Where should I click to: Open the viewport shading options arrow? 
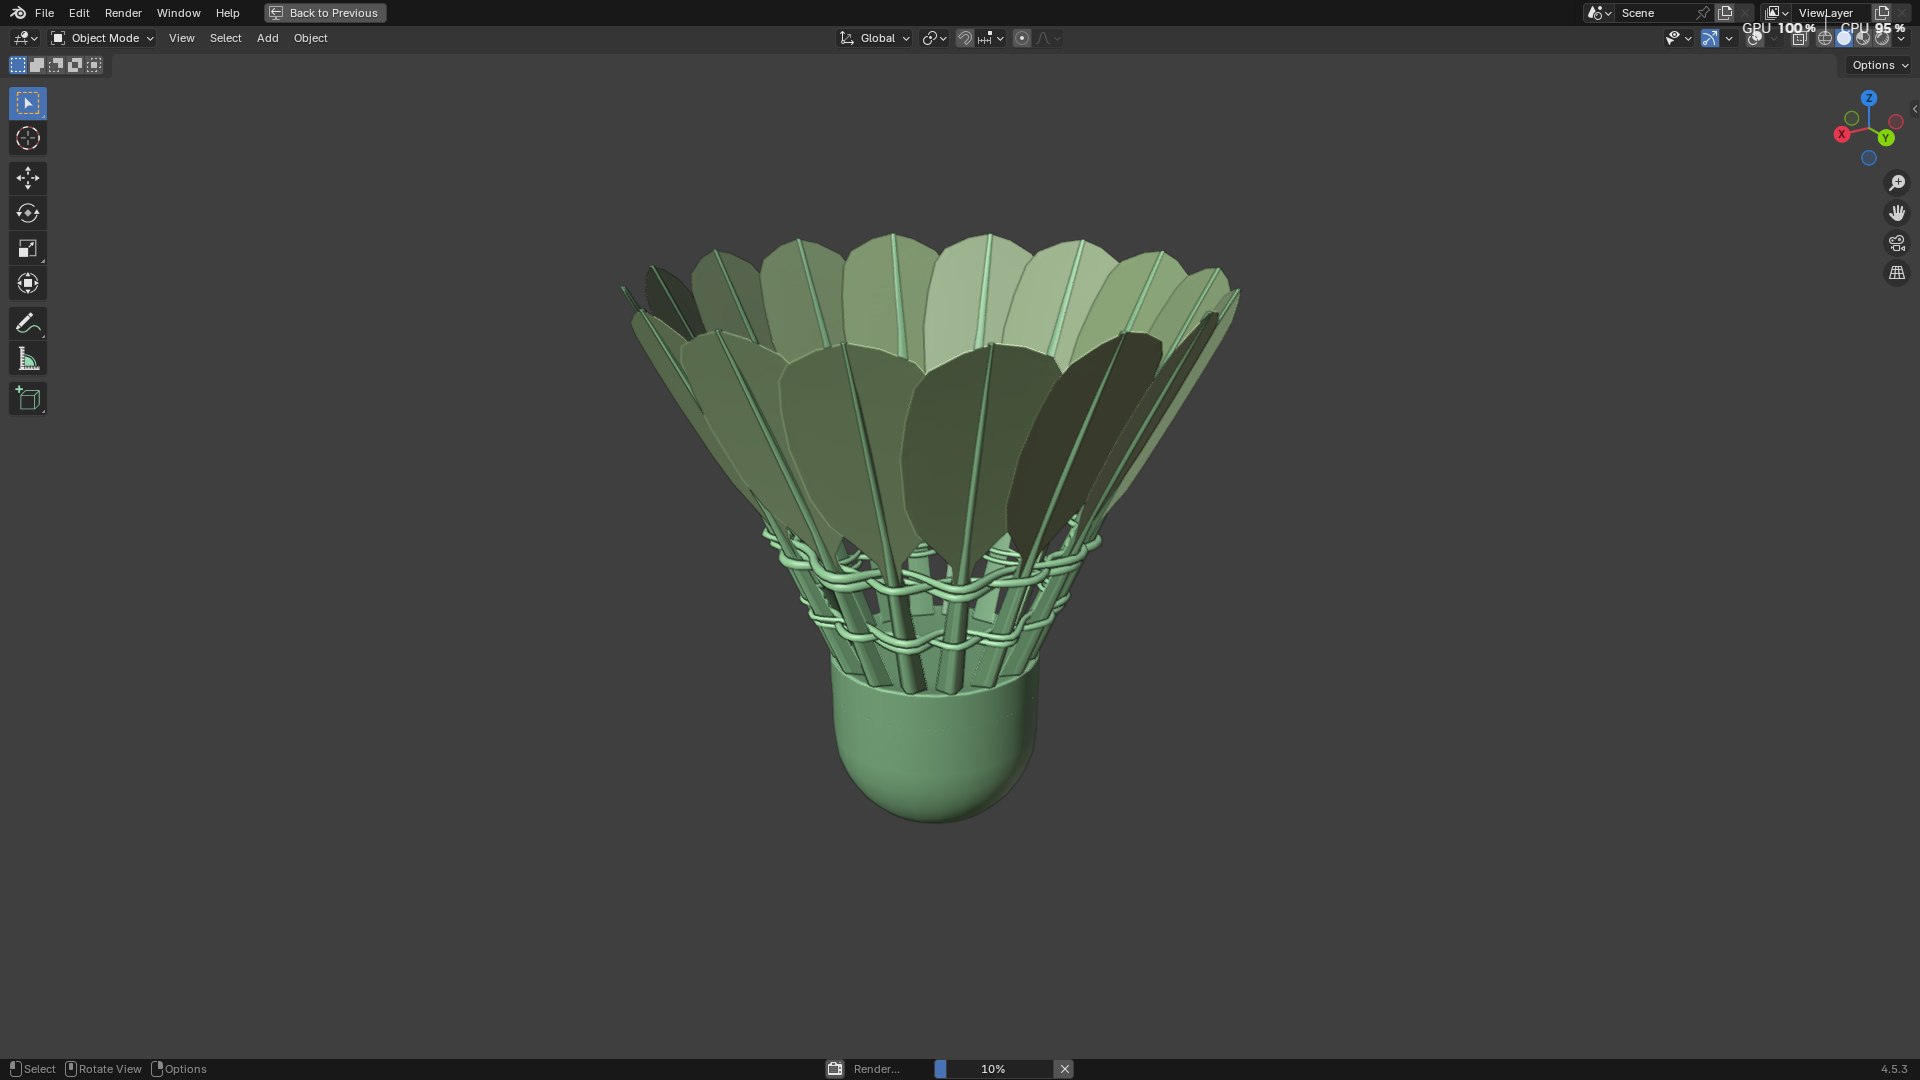coord(1901,38)
